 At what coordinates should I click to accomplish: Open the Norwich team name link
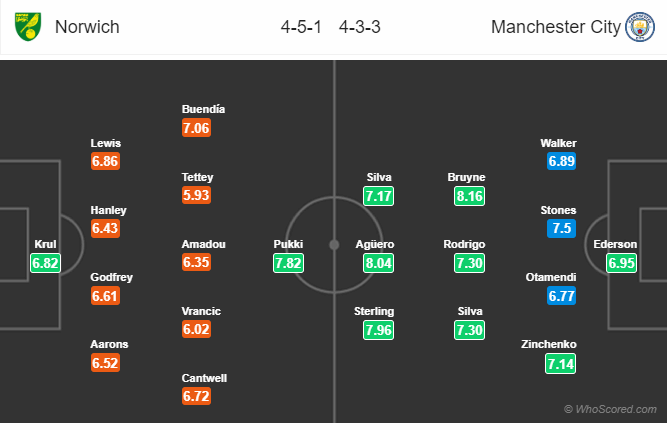click(x=87, y=27)
